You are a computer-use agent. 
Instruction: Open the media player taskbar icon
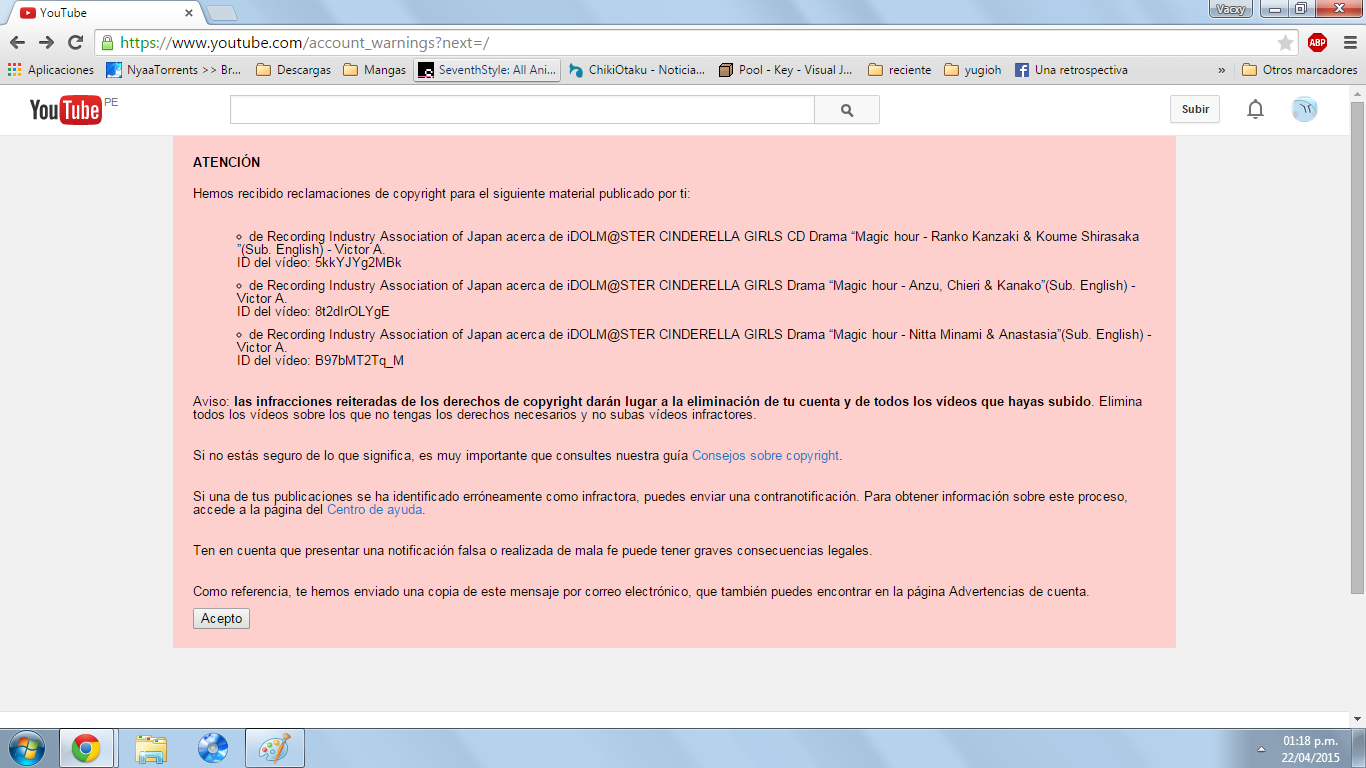[213, 748]
